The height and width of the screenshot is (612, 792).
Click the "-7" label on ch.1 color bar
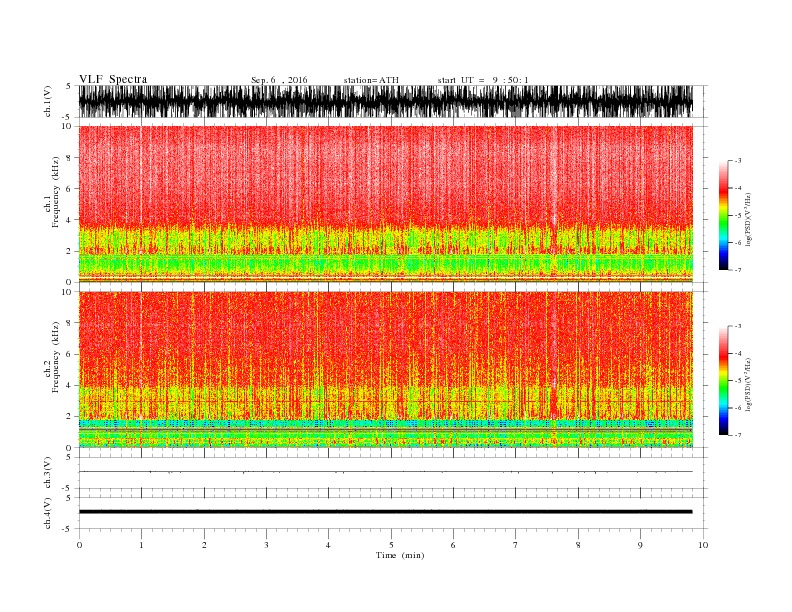click(738, 270)
